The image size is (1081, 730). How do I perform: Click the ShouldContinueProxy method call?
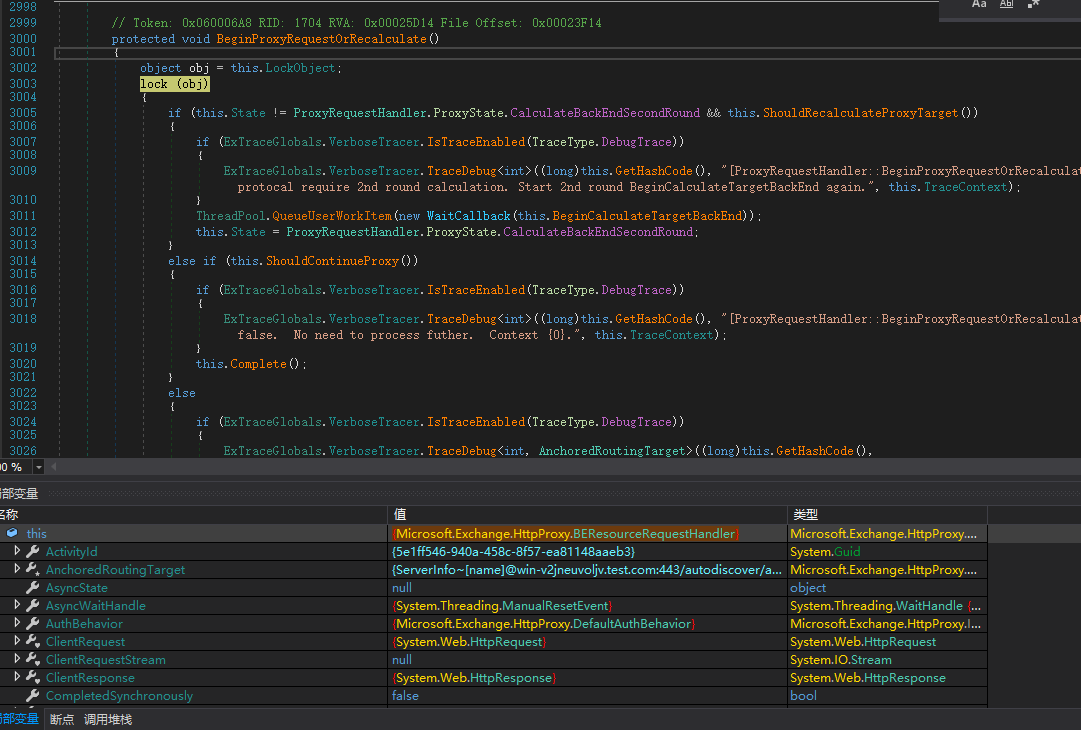click(332, 261)
